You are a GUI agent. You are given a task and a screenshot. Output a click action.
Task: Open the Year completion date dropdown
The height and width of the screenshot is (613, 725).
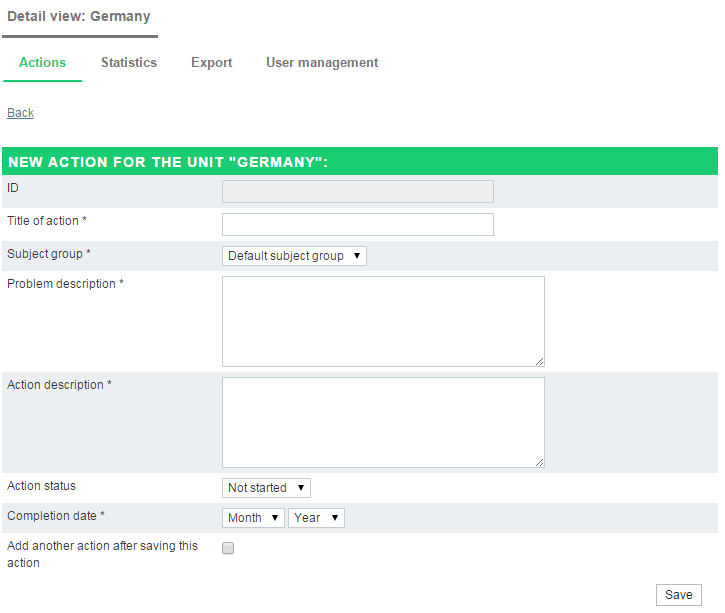(x=316, y=518)
